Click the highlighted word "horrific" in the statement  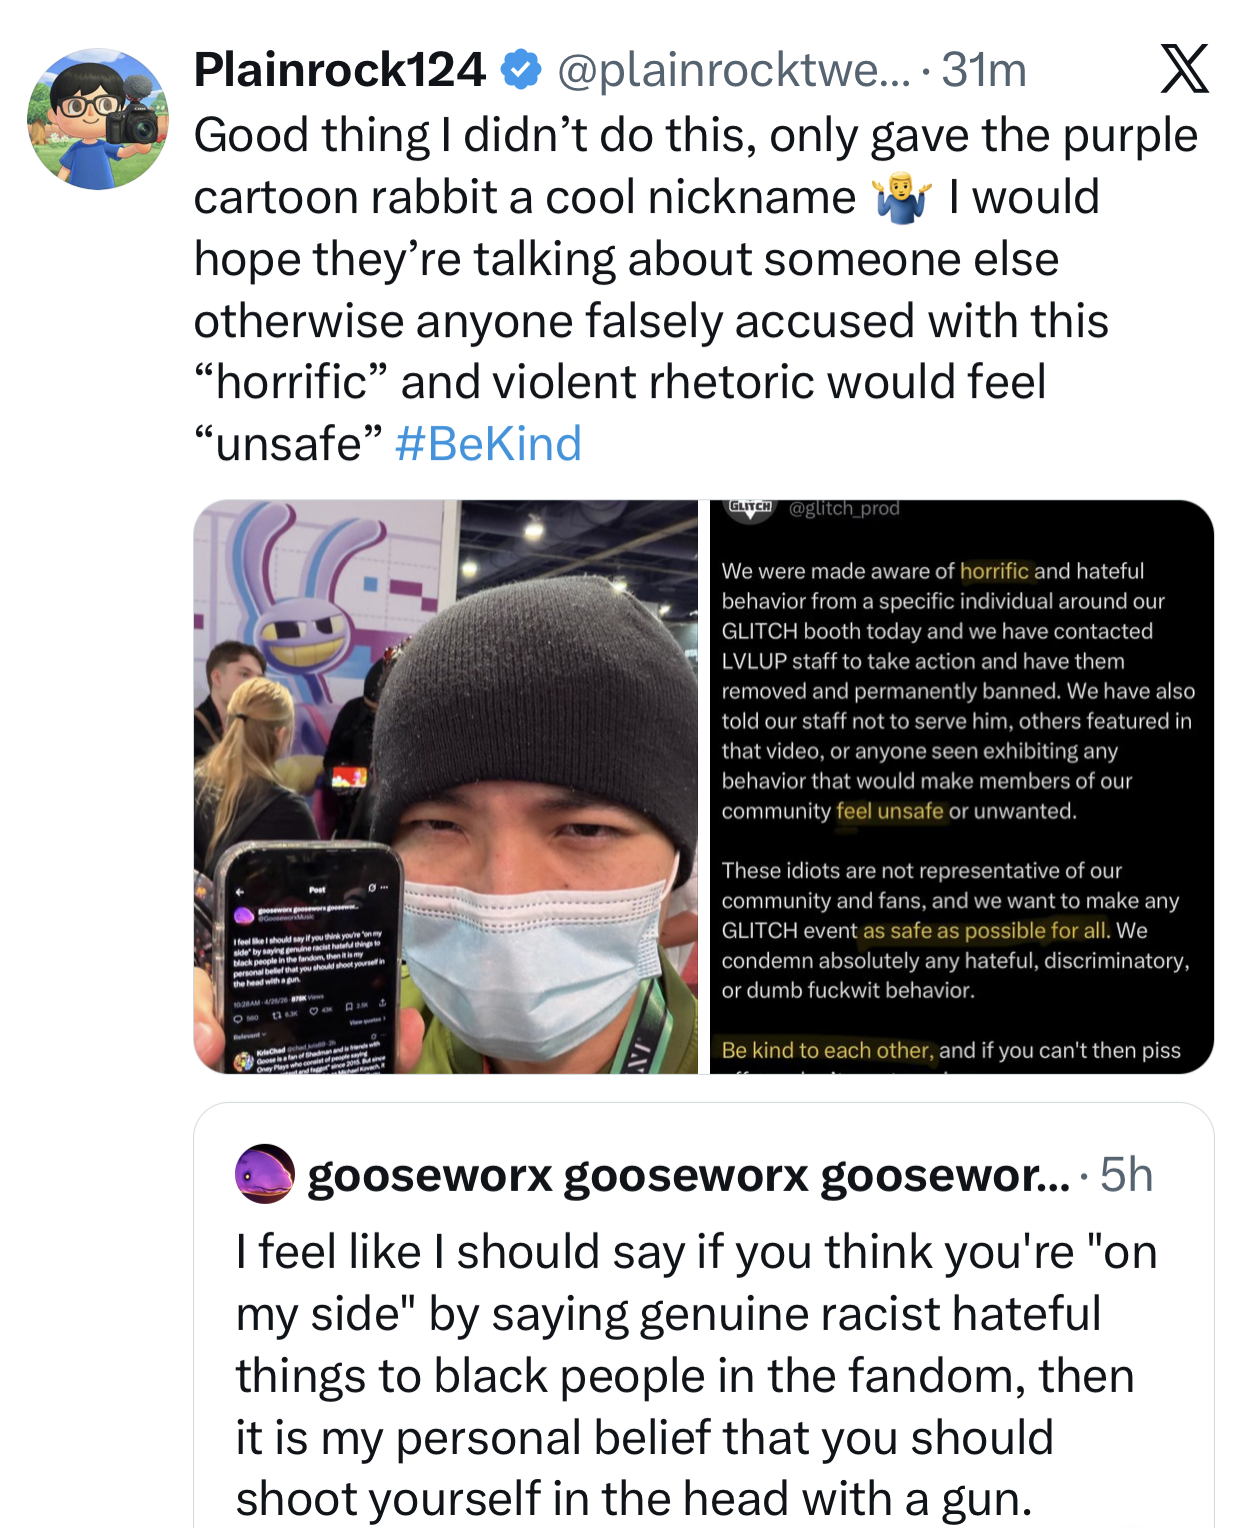(994, 571)
